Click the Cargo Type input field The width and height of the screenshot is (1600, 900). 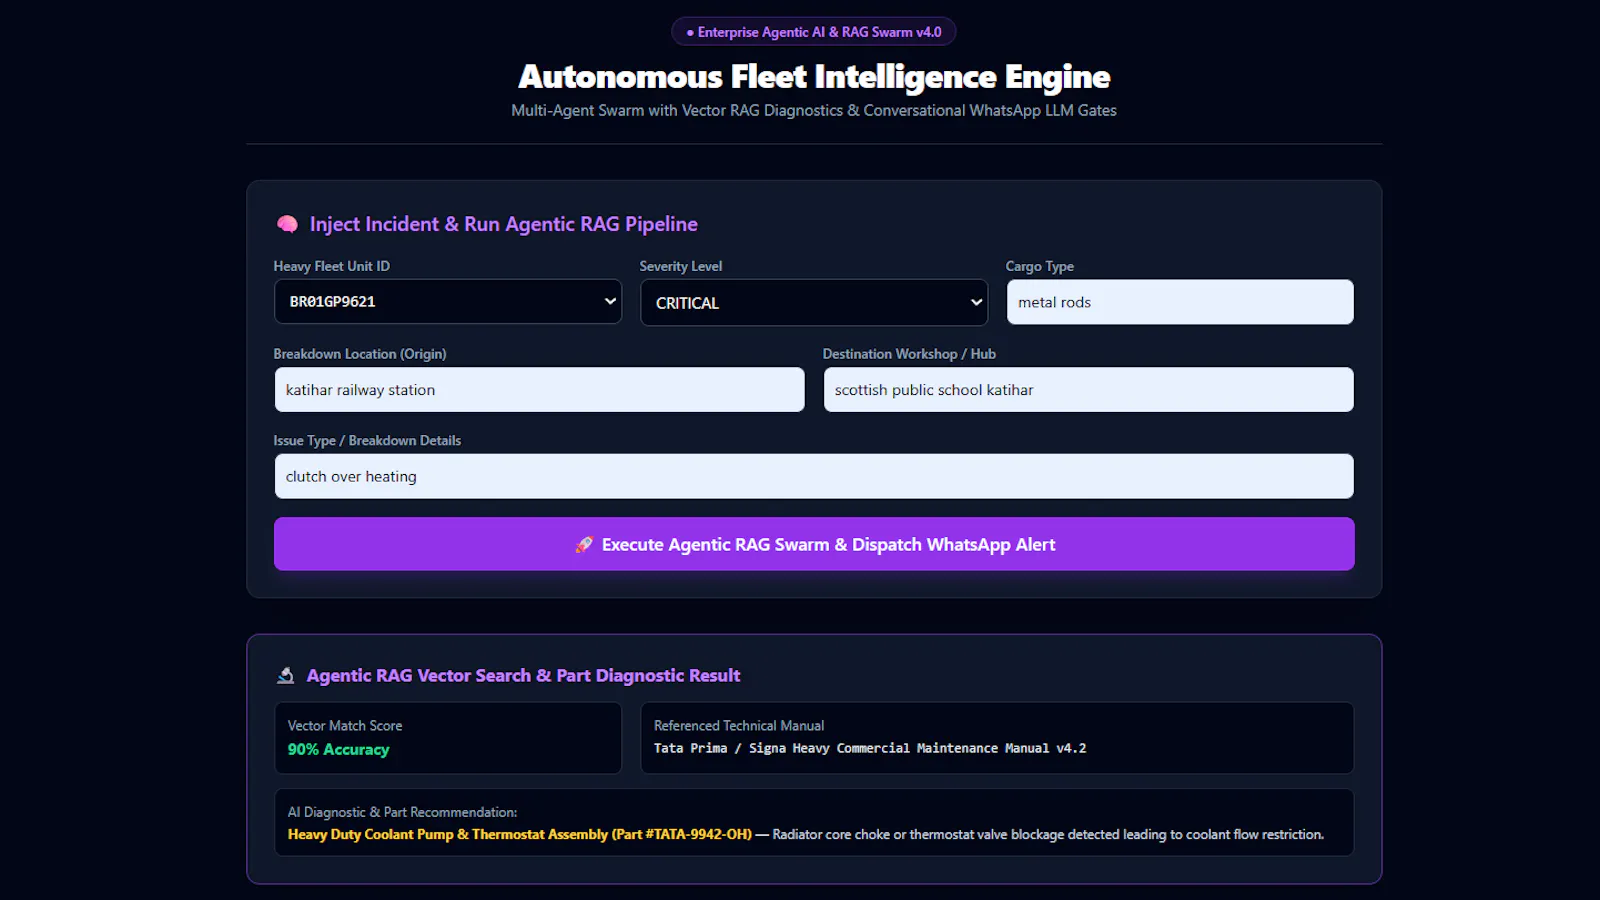pyautogui.click(x=1180, y=302)
